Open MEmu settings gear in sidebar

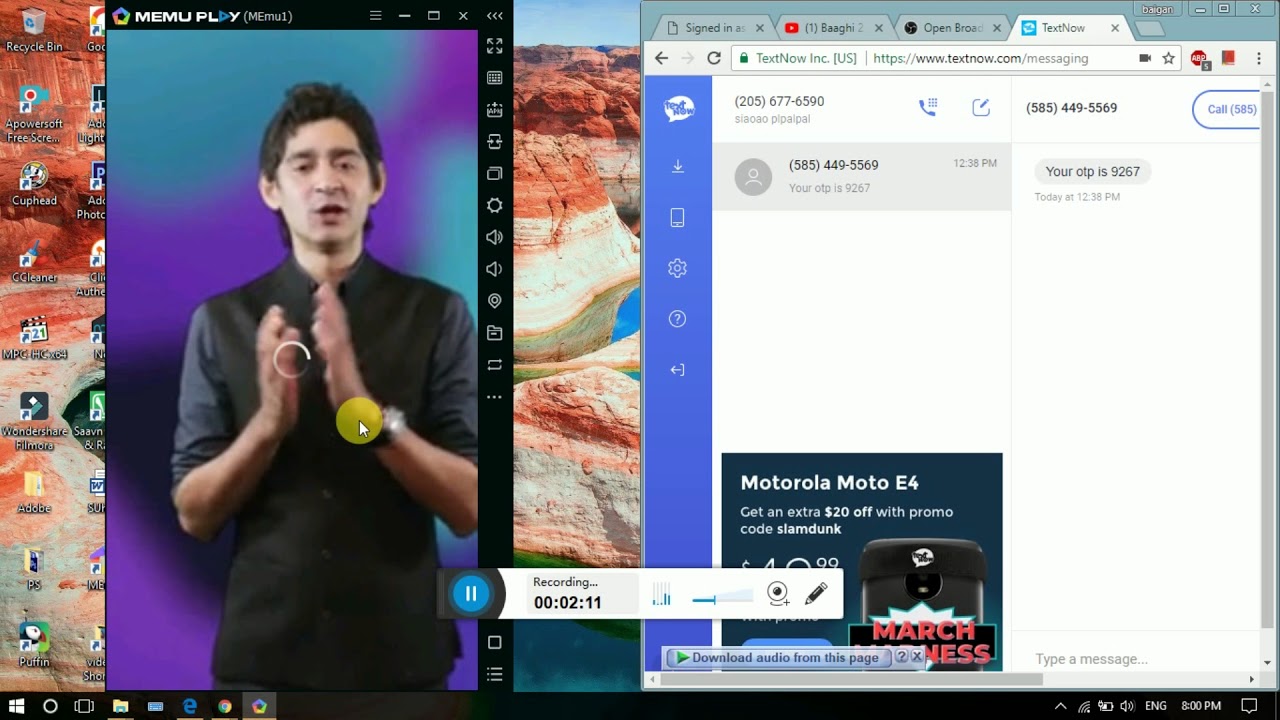[494, 205]
